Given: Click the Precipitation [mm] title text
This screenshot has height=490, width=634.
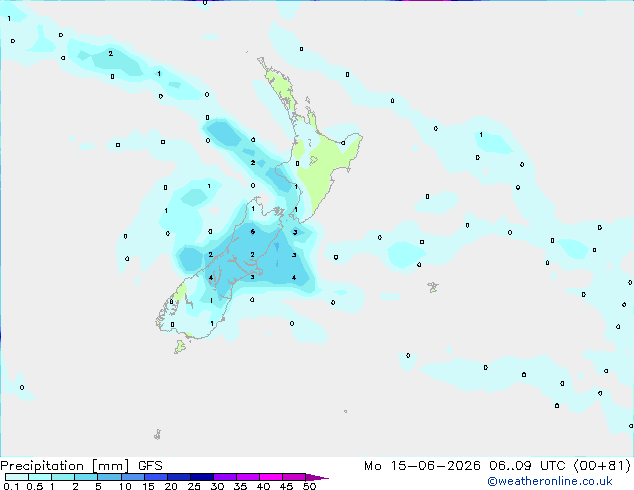Looking at the screenshot, I should 65,466.
